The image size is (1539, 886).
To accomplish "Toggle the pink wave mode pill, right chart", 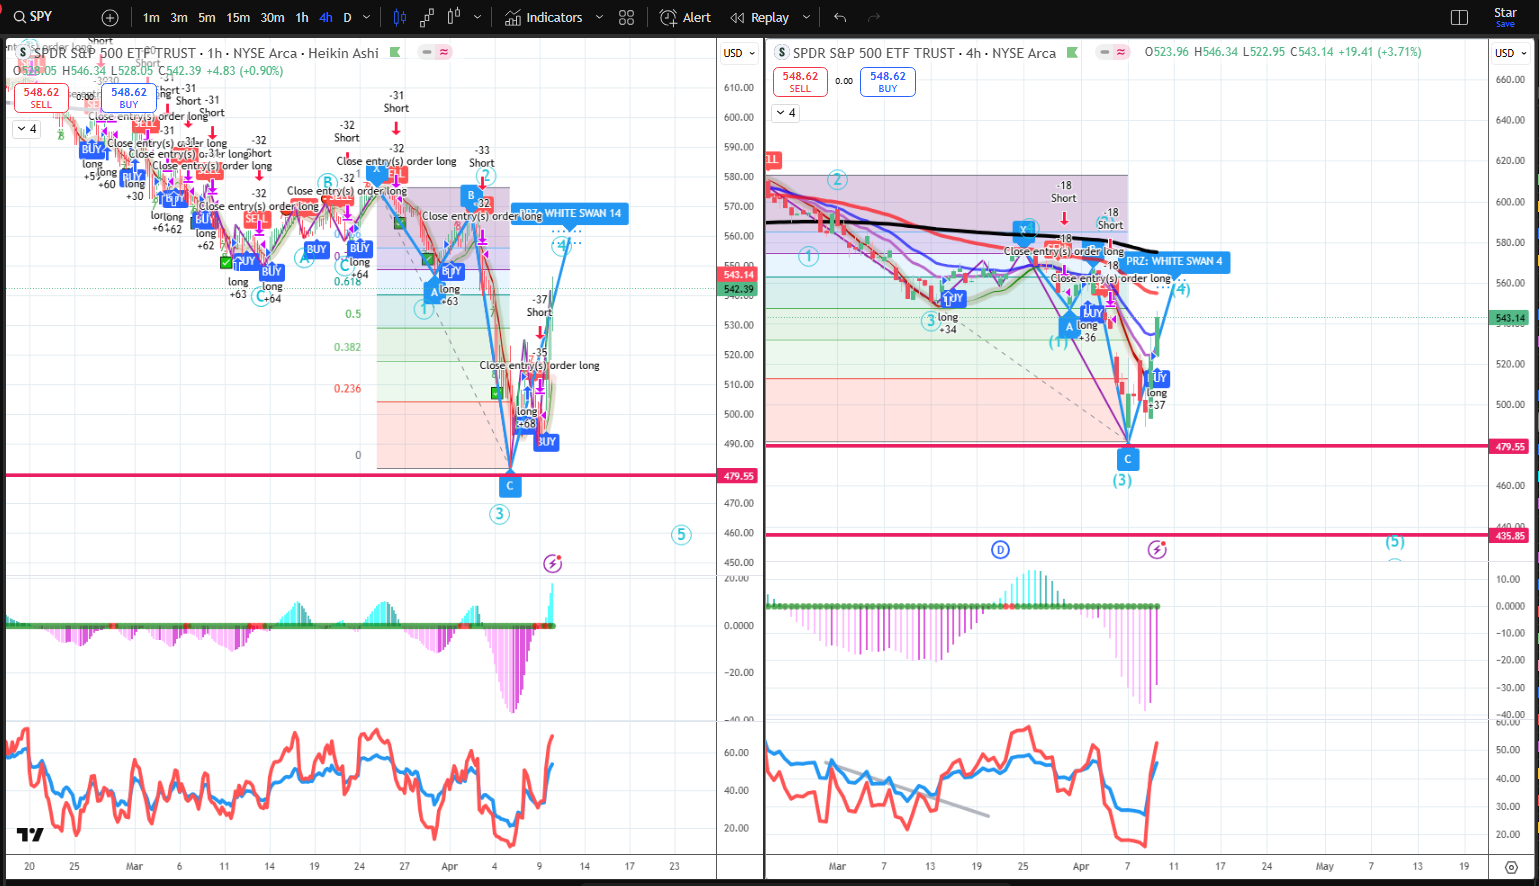I will point(1121,52).
